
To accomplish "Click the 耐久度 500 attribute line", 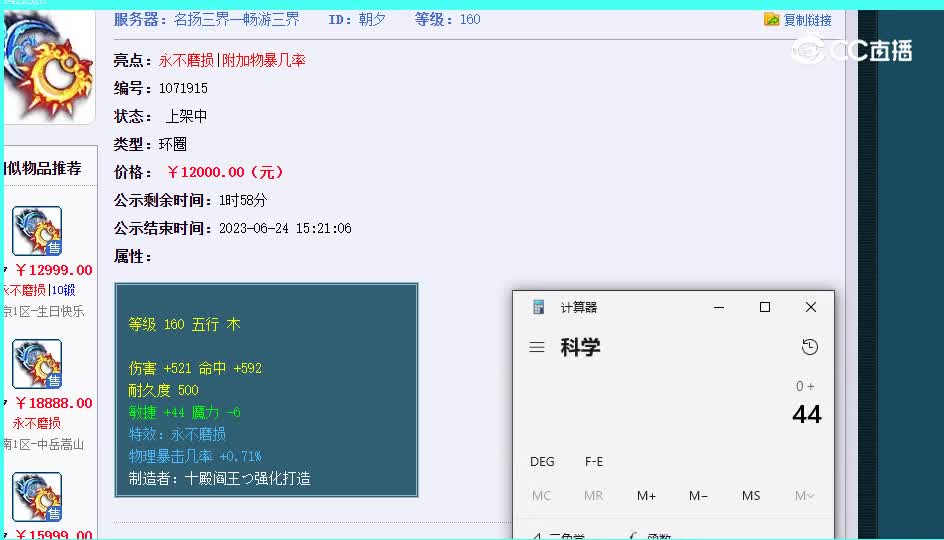I will [163, 390].
